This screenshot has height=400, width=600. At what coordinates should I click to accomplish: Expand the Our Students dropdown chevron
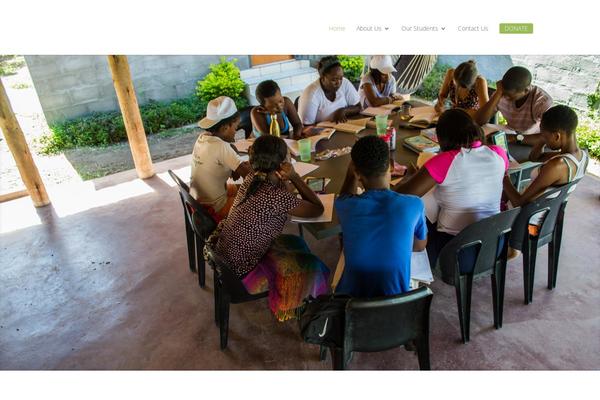tap(443, 29)
